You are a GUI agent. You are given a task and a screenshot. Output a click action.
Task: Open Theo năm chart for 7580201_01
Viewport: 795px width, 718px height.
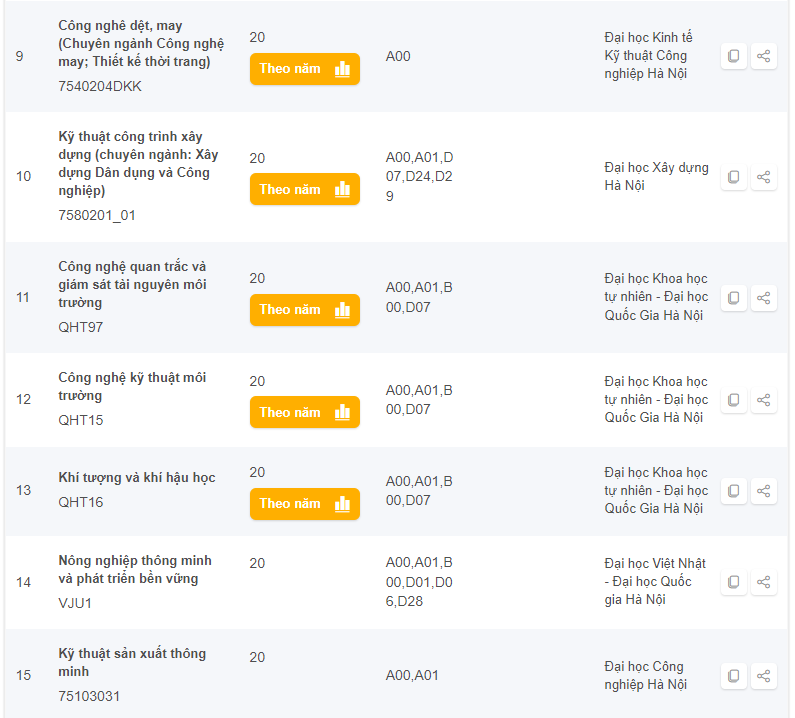[x=305, y=189]
